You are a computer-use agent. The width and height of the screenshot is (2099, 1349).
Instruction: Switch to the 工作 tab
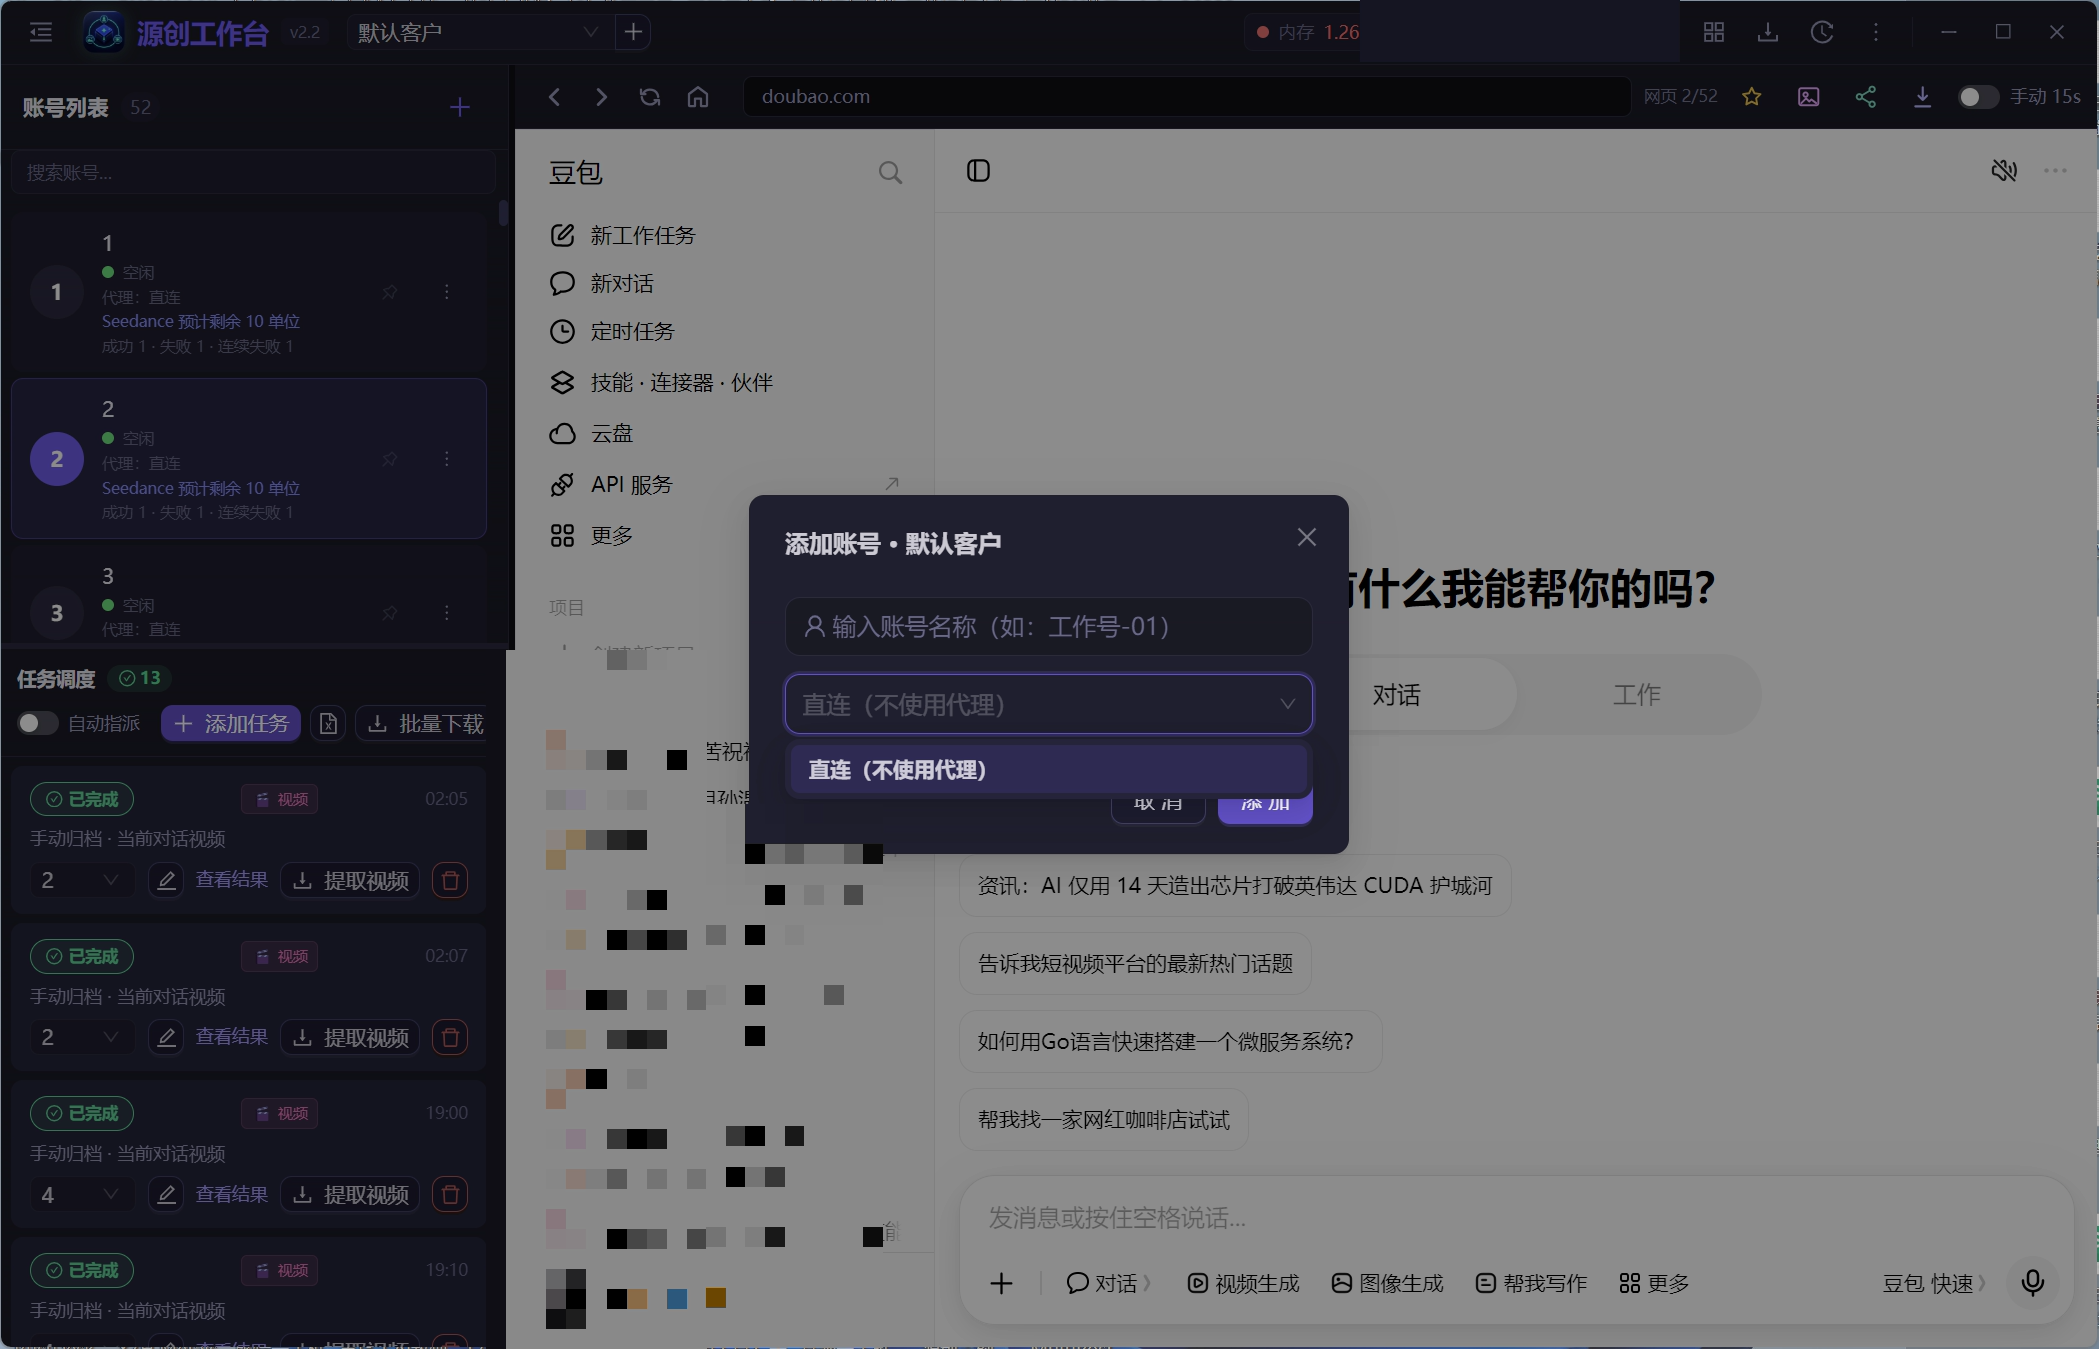point(1636,695)
